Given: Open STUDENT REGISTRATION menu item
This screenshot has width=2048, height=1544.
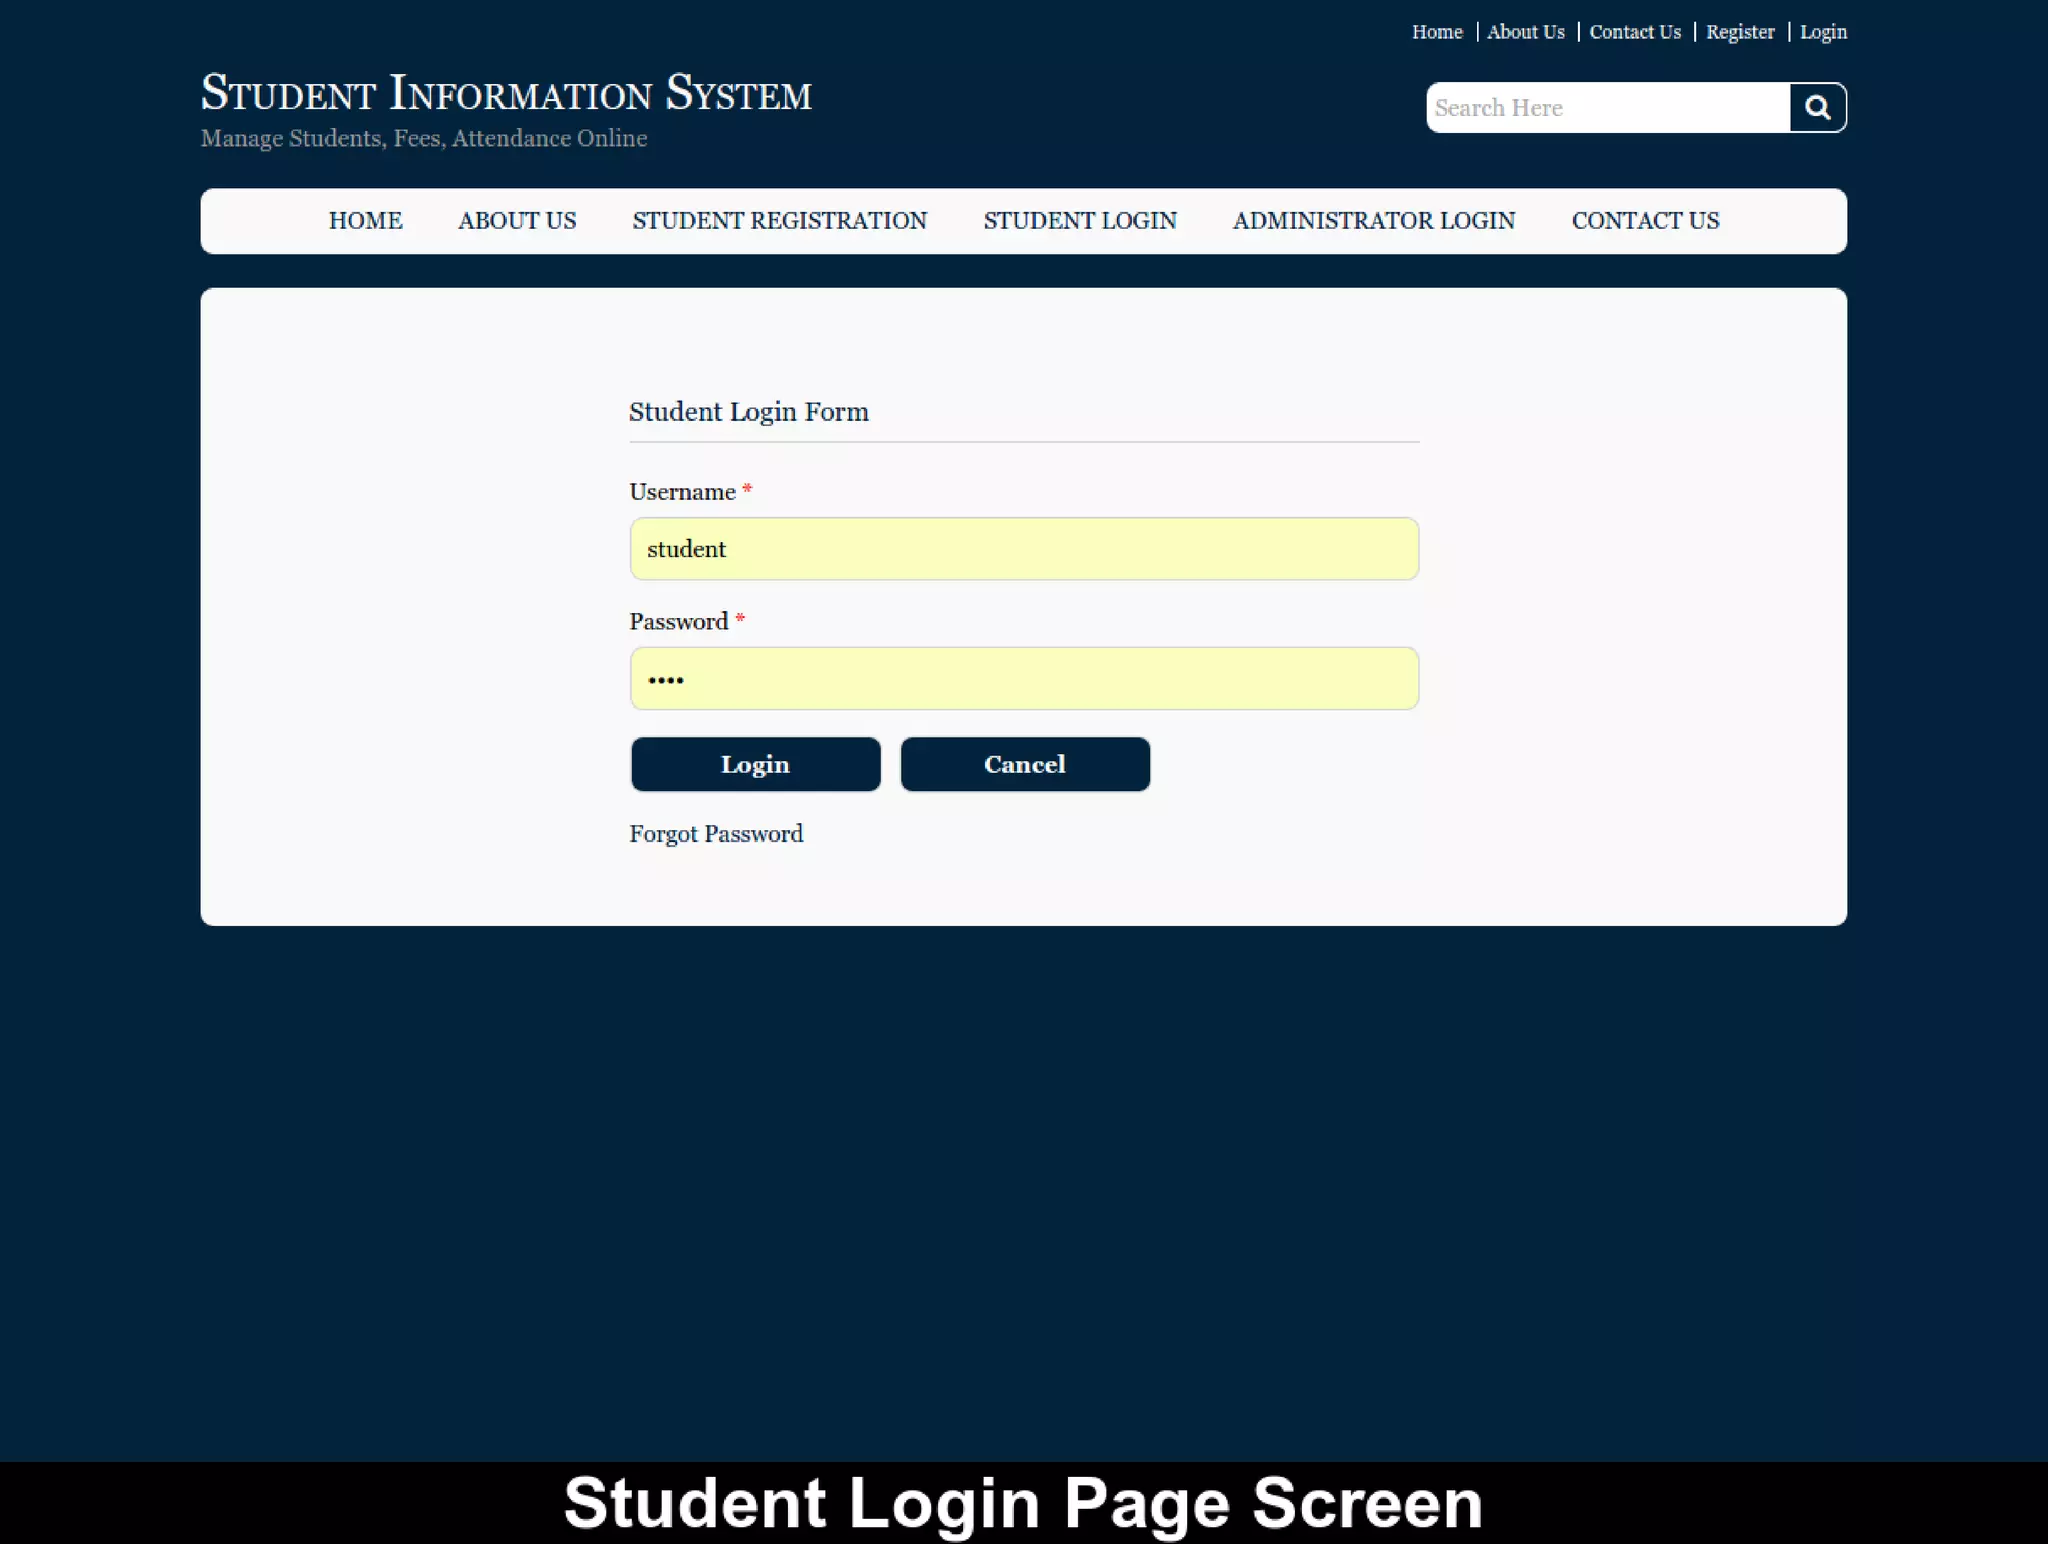Looking at the screenshot, I should [x=779, y=221].
